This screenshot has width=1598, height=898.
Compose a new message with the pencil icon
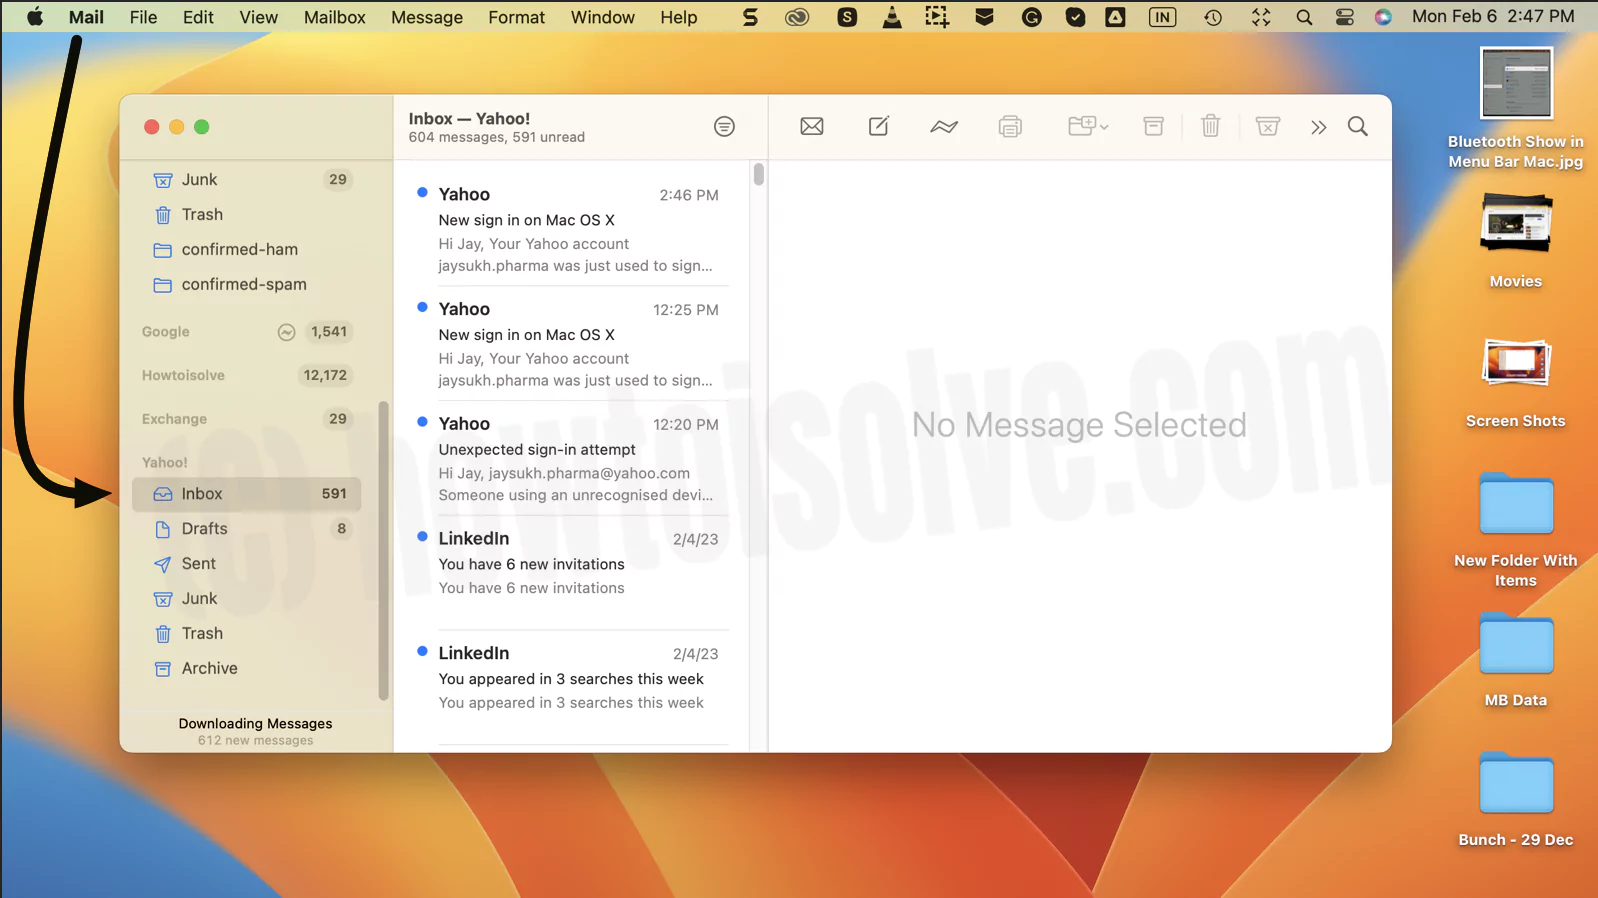878,126
